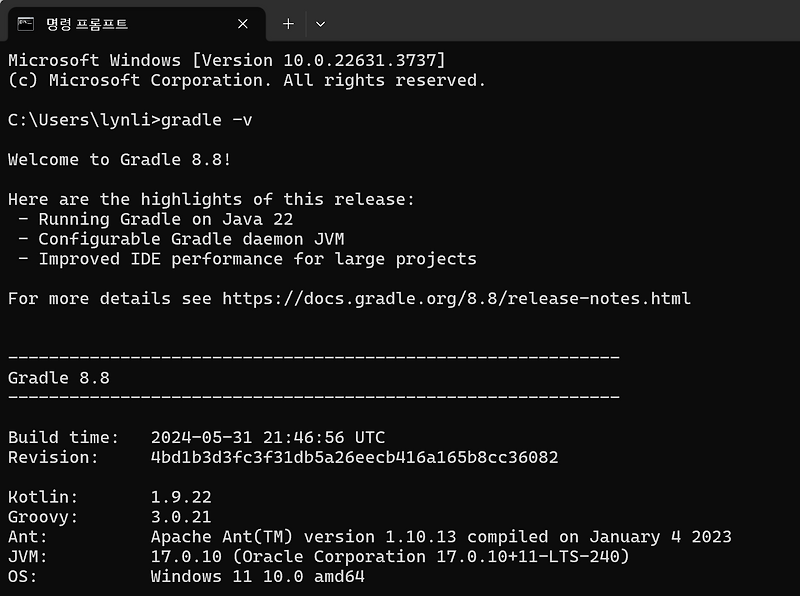Select the 명령 프롬프트 tab
This screenshot has height=596, width=800.
tap(120, 23)
